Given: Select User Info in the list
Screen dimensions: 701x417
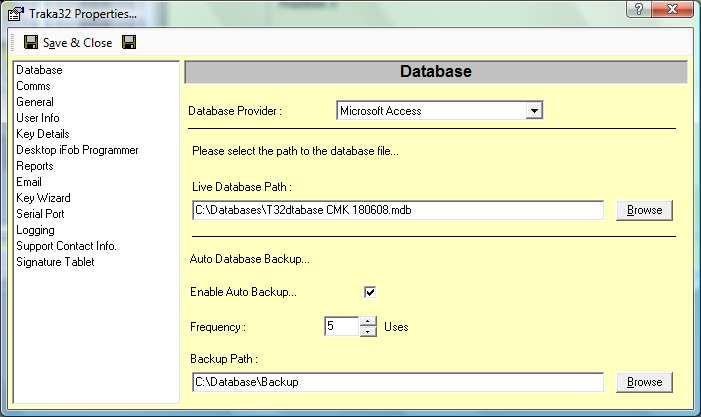Looking at the screenshot, I should [x=38, y=118].
